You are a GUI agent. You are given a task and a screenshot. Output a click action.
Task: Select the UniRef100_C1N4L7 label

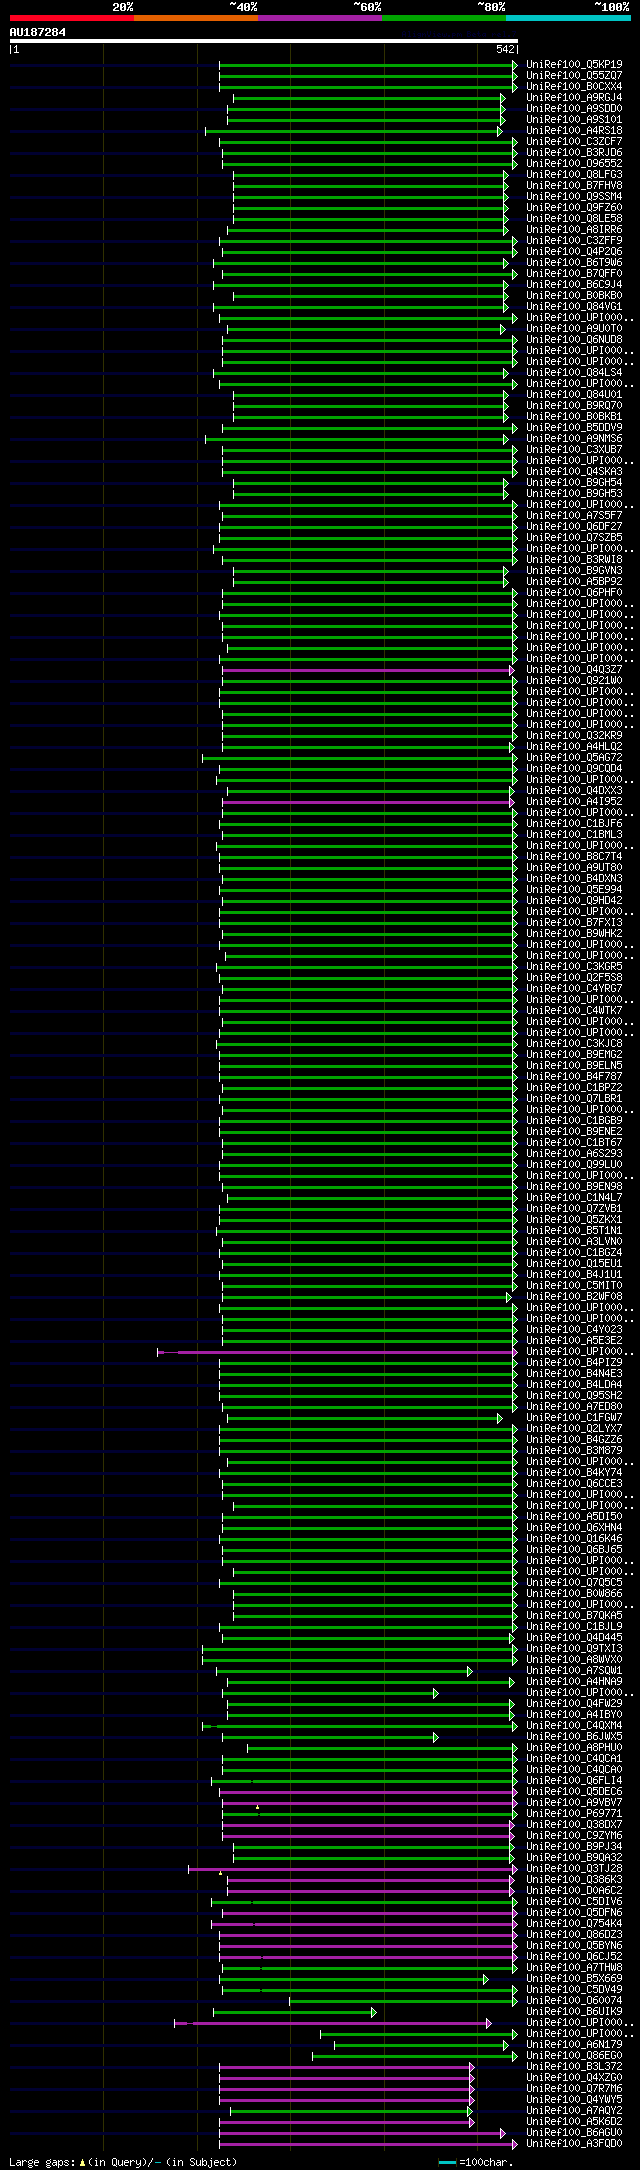point(574,1197)
